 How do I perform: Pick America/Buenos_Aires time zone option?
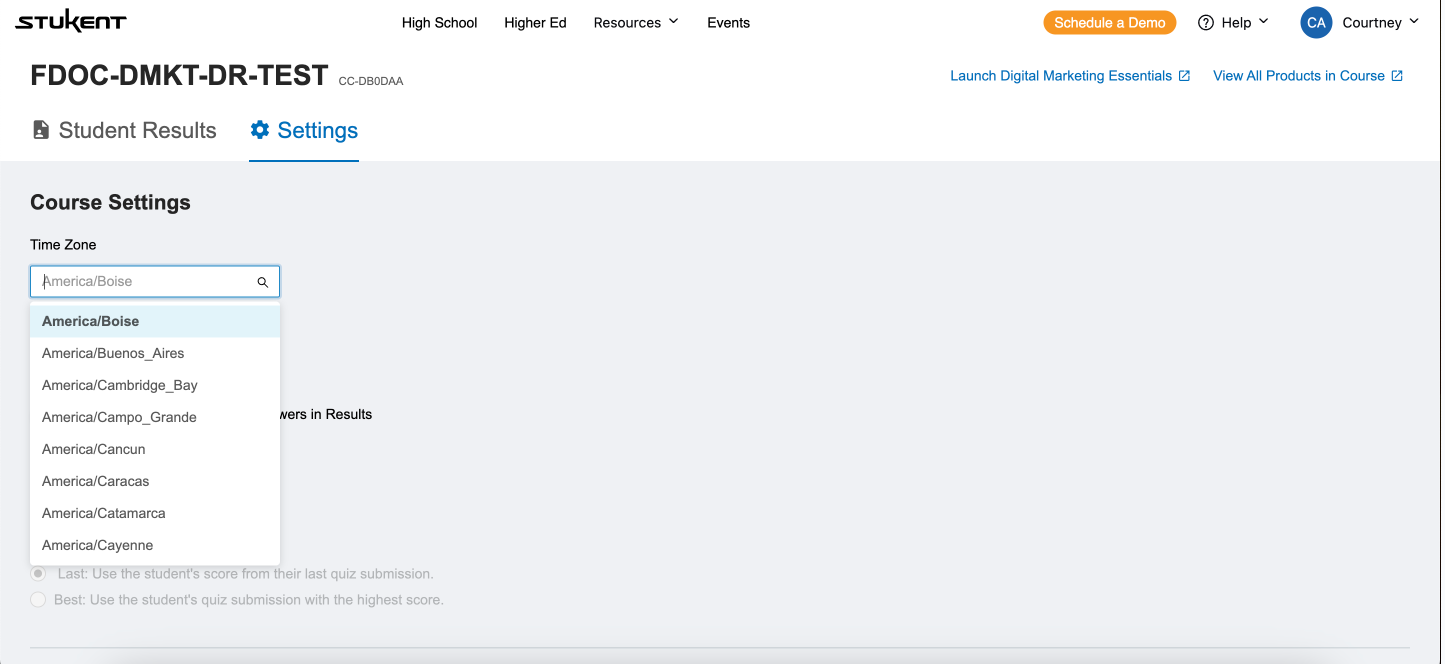click(113, 353)
